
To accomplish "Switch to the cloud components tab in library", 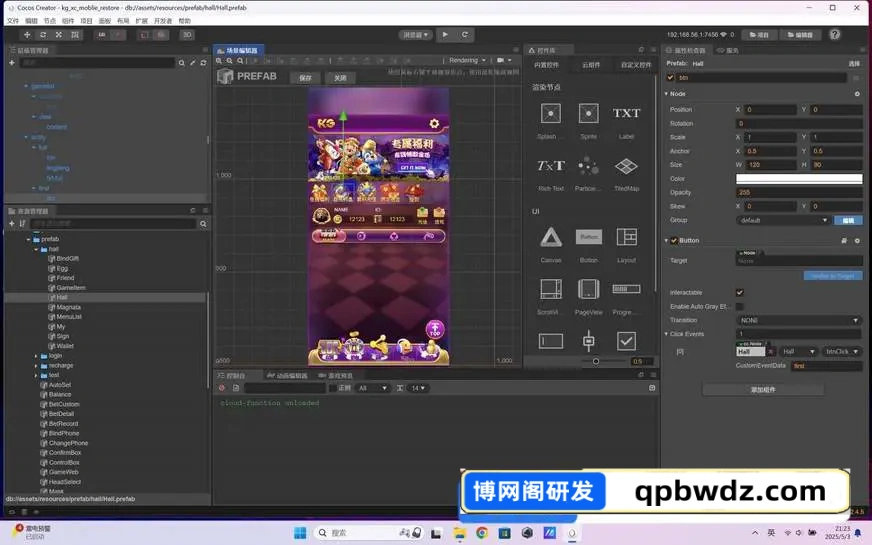I will pos(591,65).
